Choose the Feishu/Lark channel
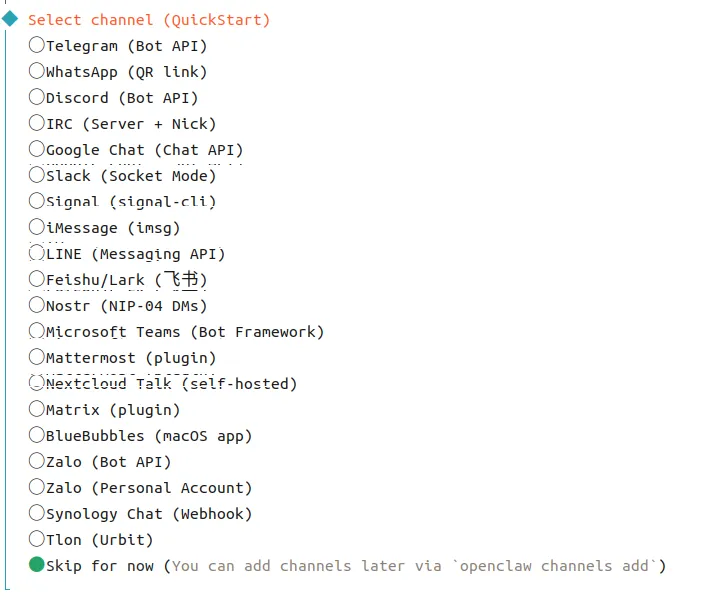The width and height of the screenshot is (706, 598). (x=37, y=279)
